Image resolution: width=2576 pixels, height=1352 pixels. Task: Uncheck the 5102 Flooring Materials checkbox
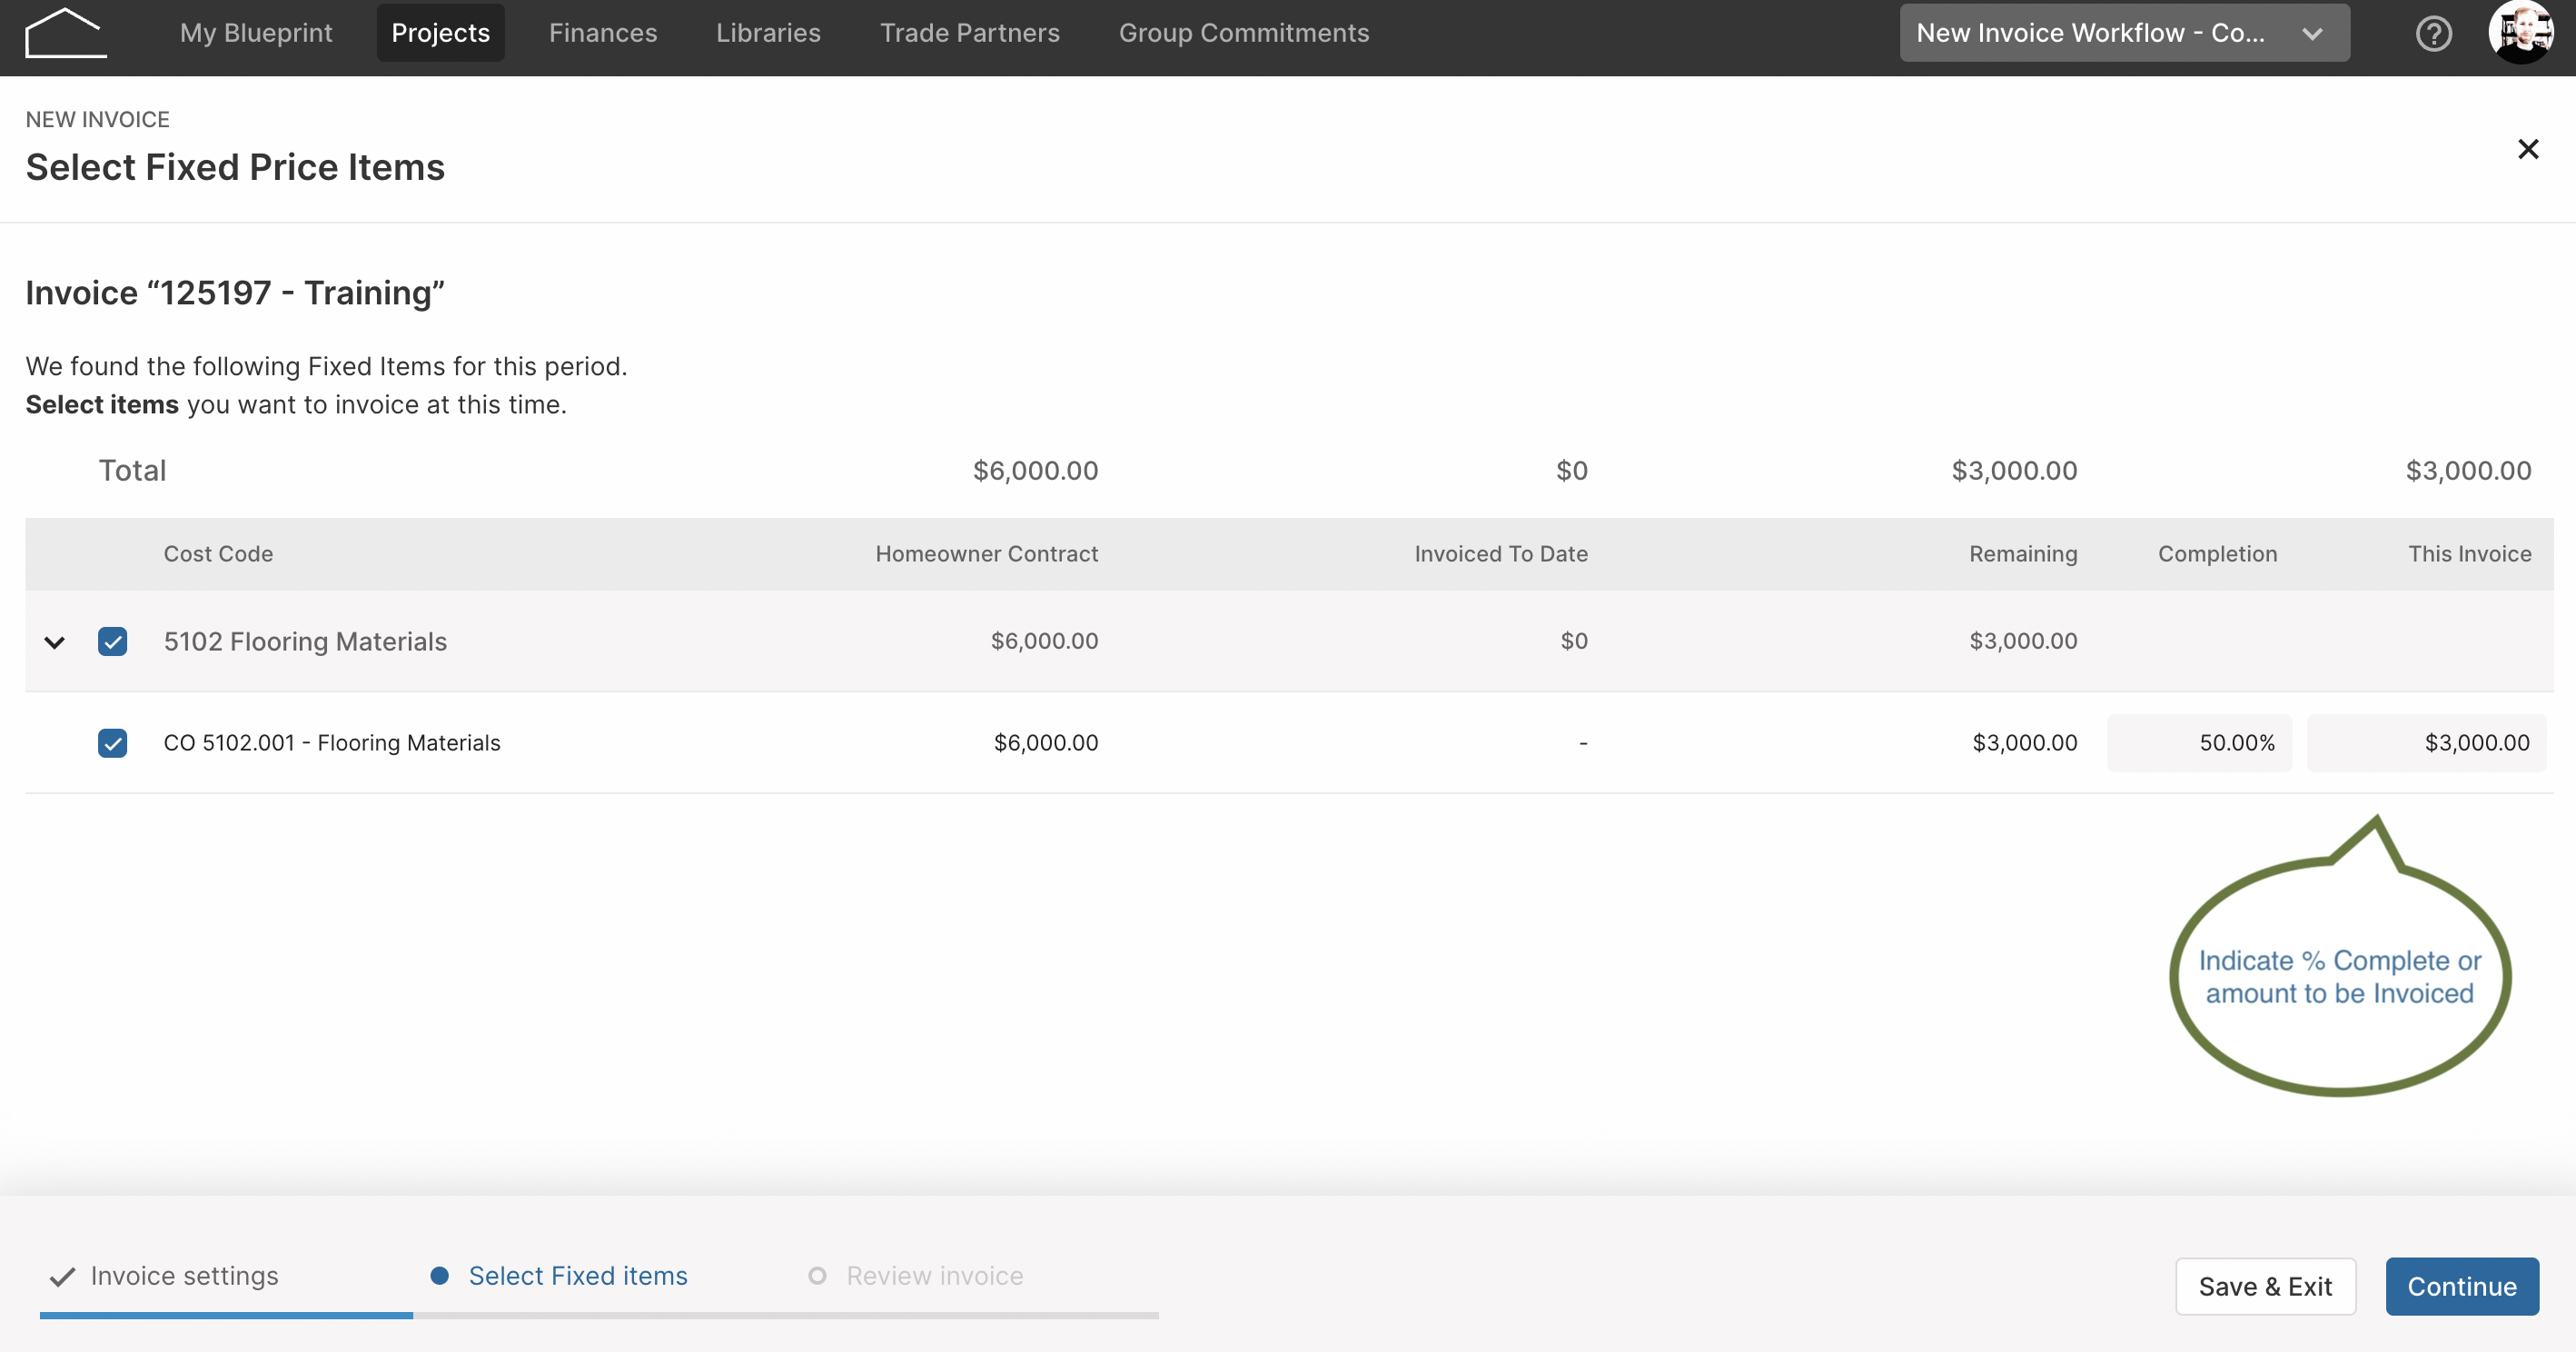(113, 642)
